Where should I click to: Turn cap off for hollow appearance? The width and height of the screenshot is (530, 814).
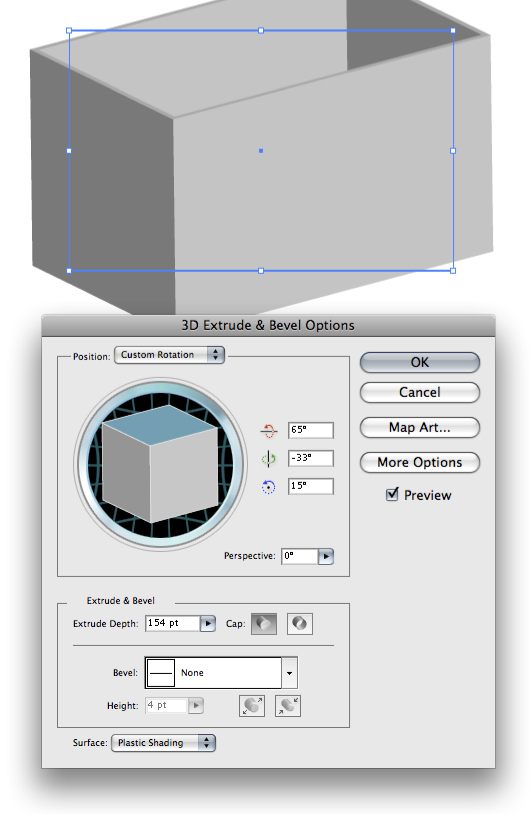(300, 623)
